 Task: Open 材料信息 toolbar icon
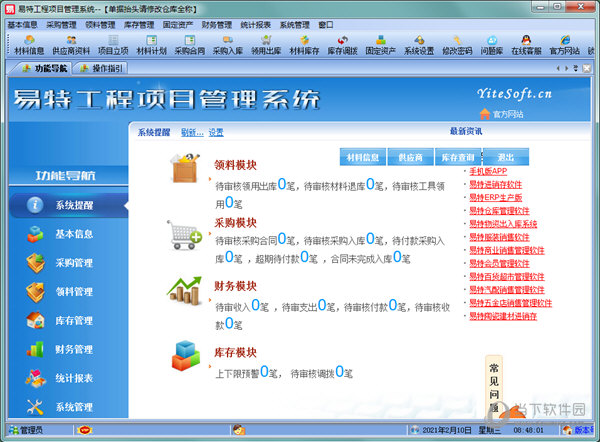29,45
